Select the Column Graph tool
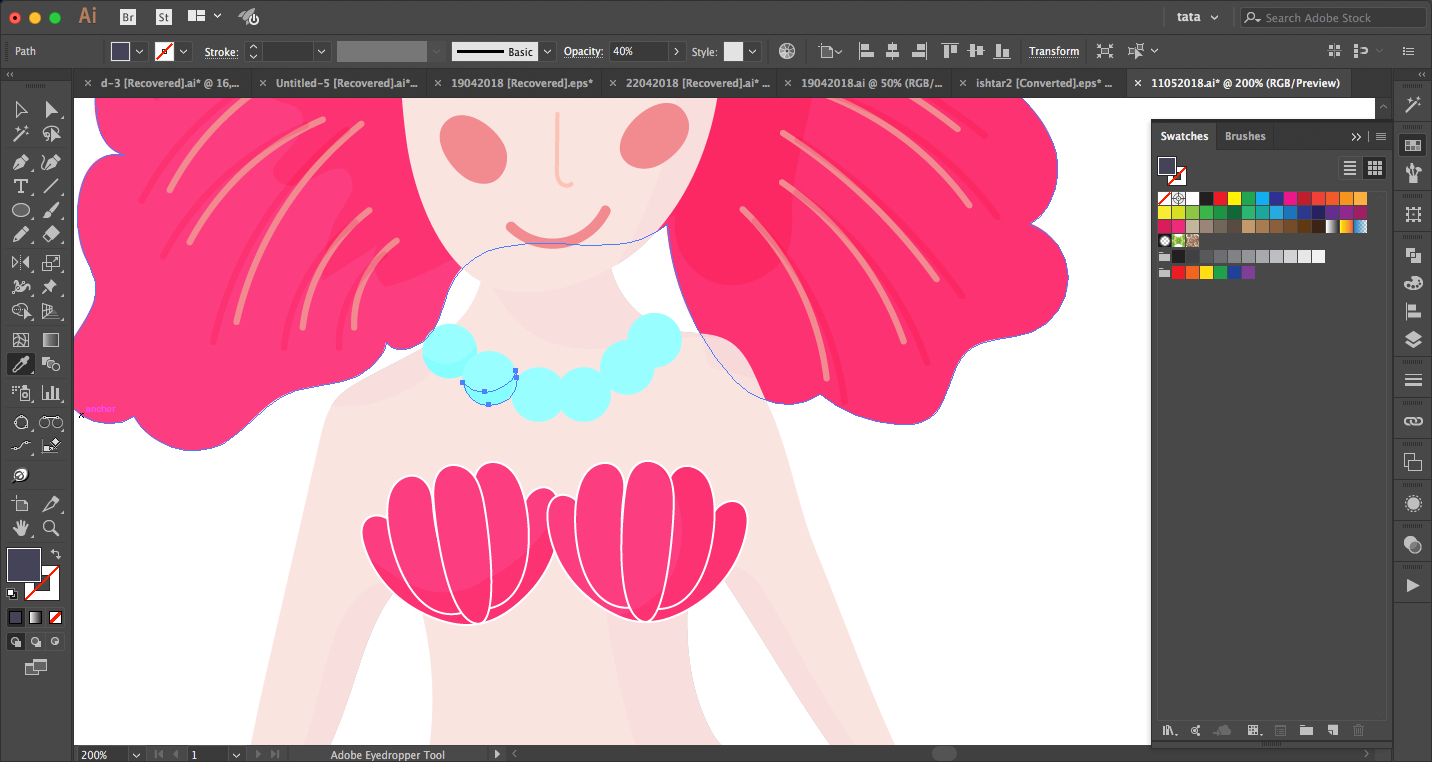 tap(51, 393)
